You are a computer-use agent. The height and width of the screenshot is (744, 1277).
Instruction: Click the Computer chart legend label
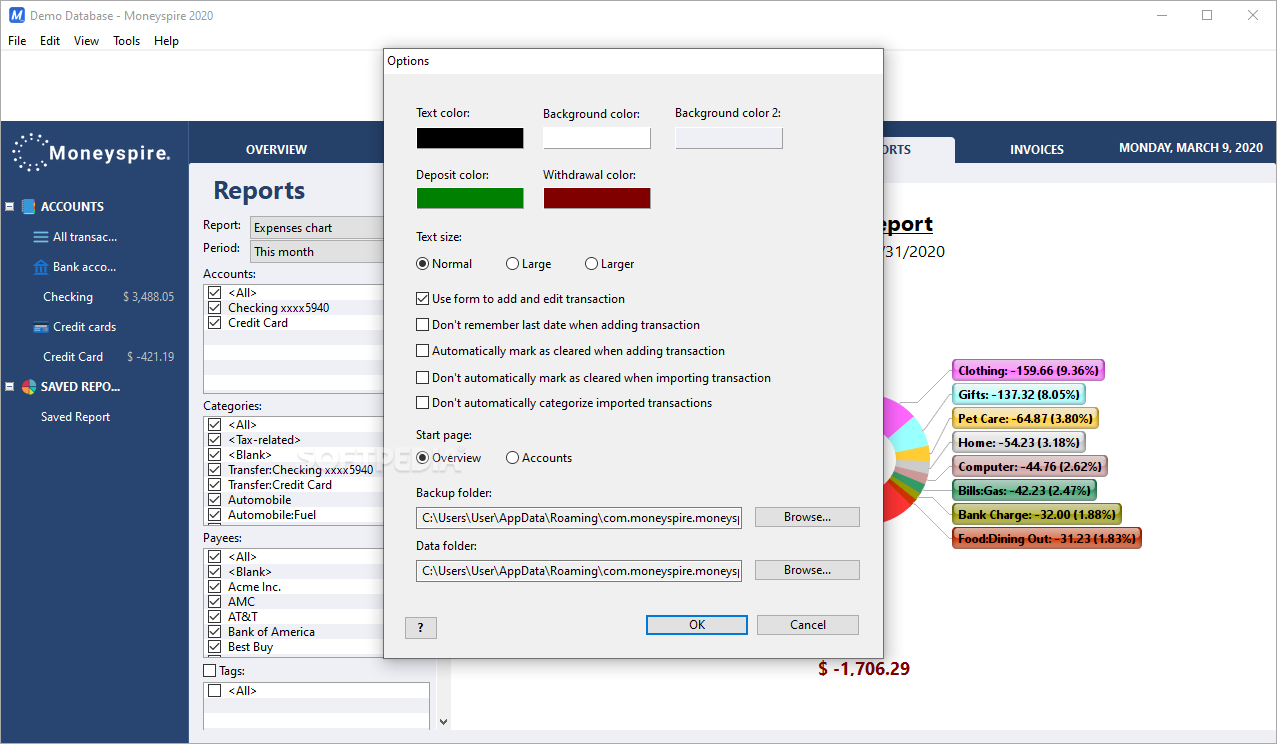click(1029, 467)
